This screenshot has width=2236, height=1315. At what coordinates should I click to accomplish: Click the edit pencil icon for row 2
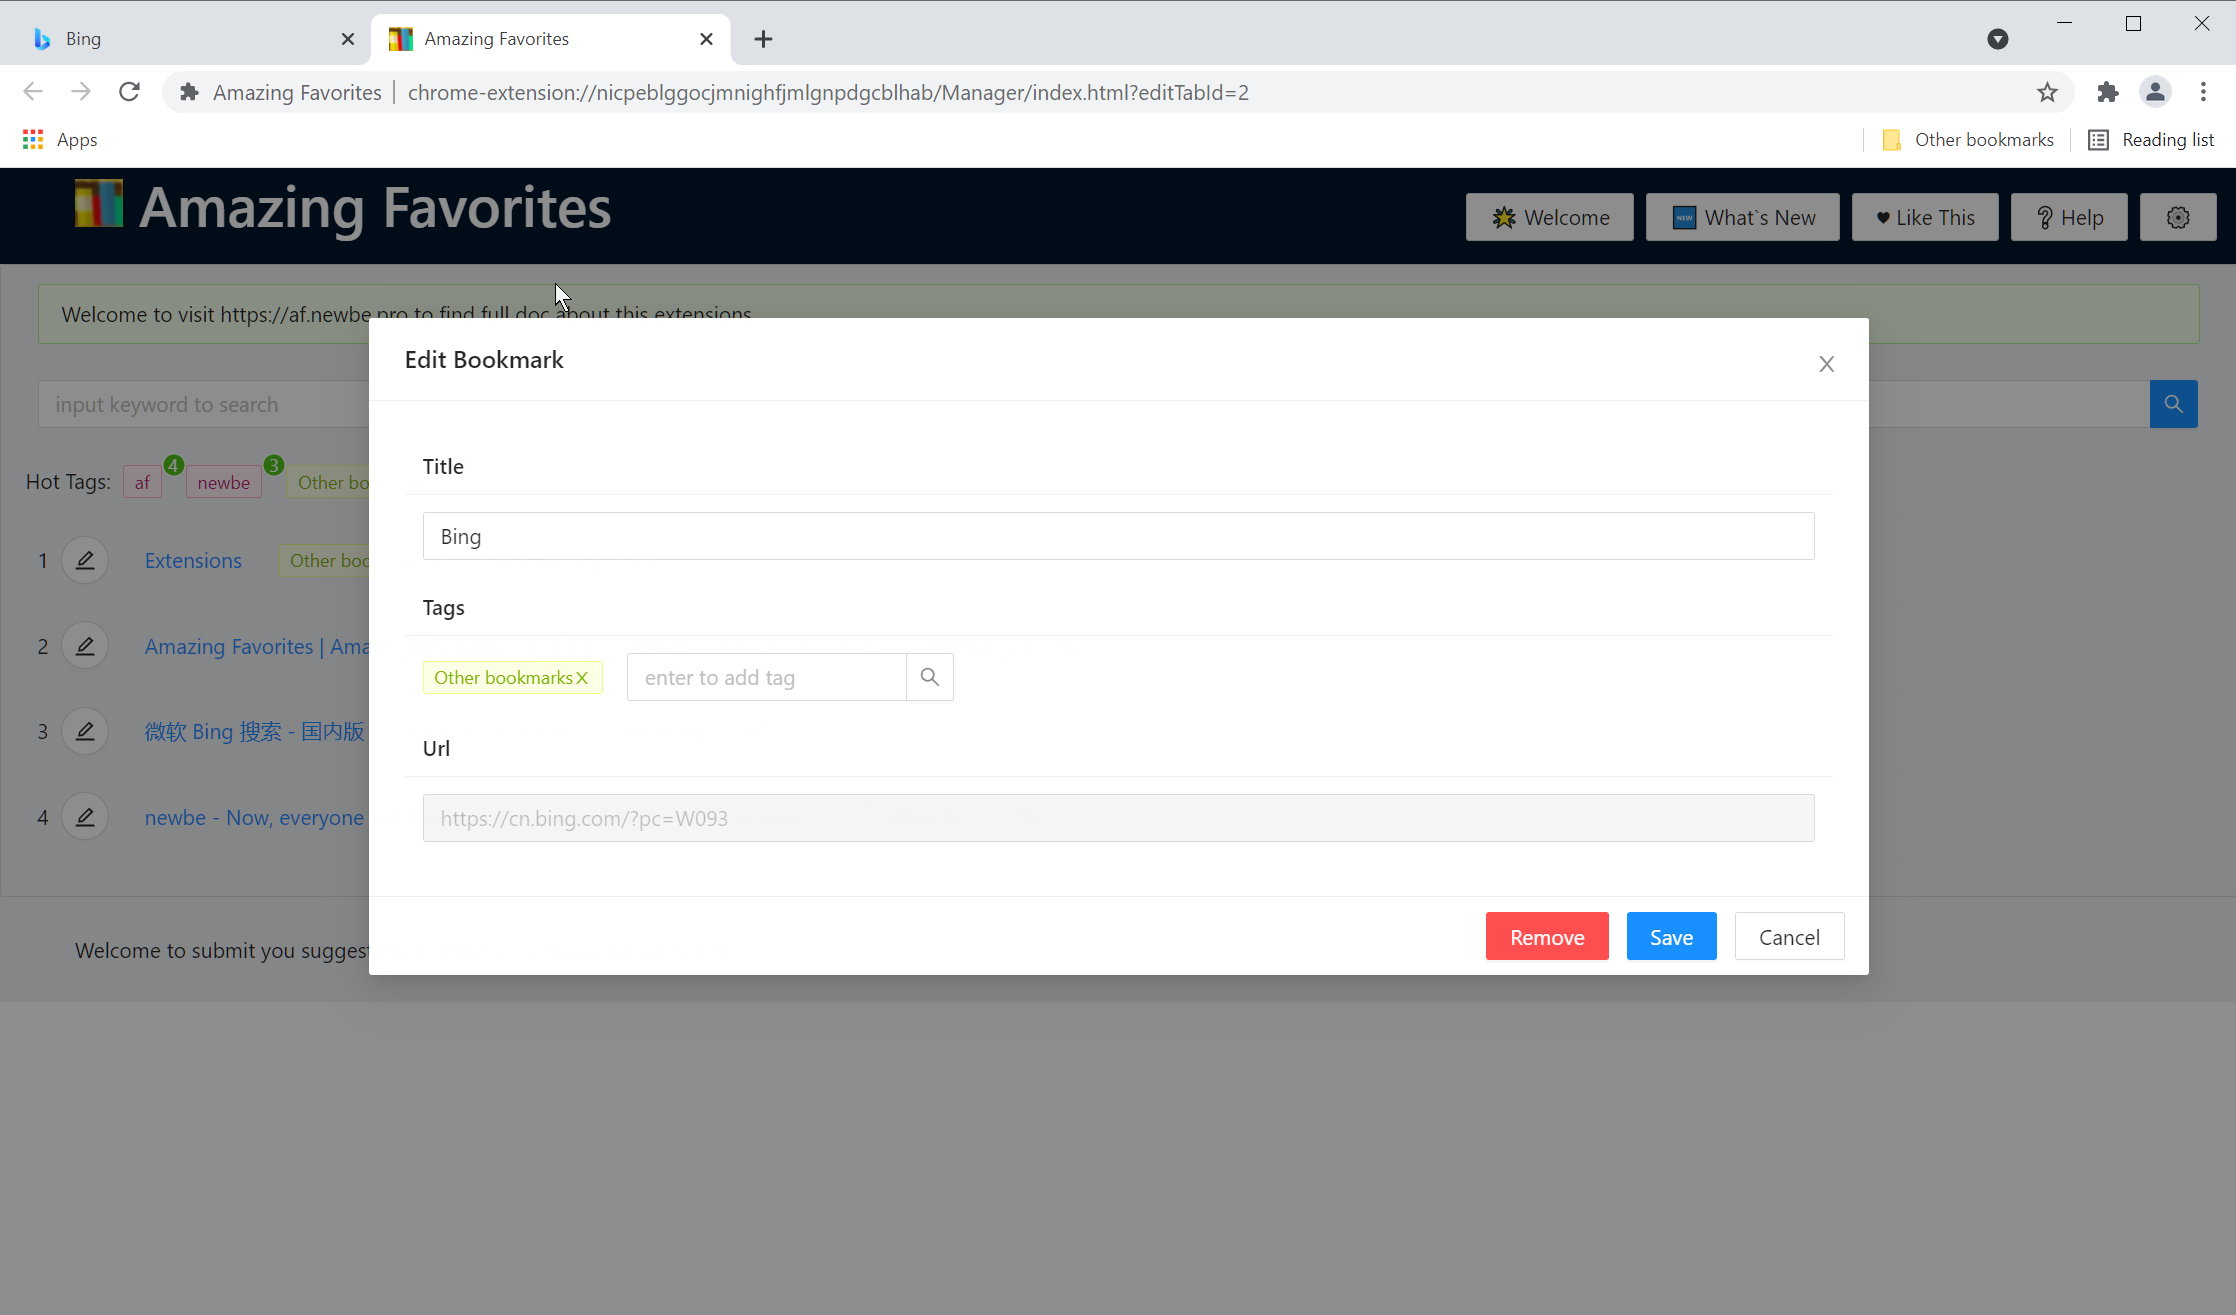(x=84, y=645)
